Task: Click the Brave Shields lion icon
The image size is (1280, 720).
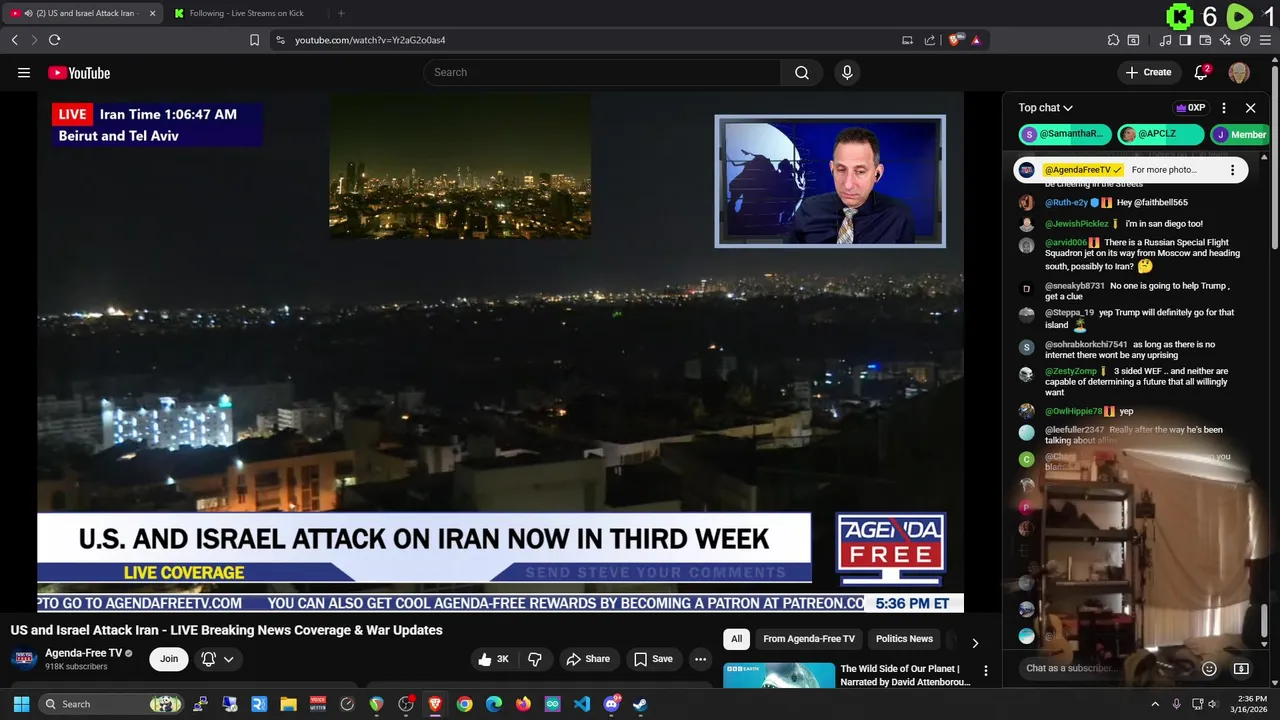Action: pyautogui.click(x=956, y=40)
